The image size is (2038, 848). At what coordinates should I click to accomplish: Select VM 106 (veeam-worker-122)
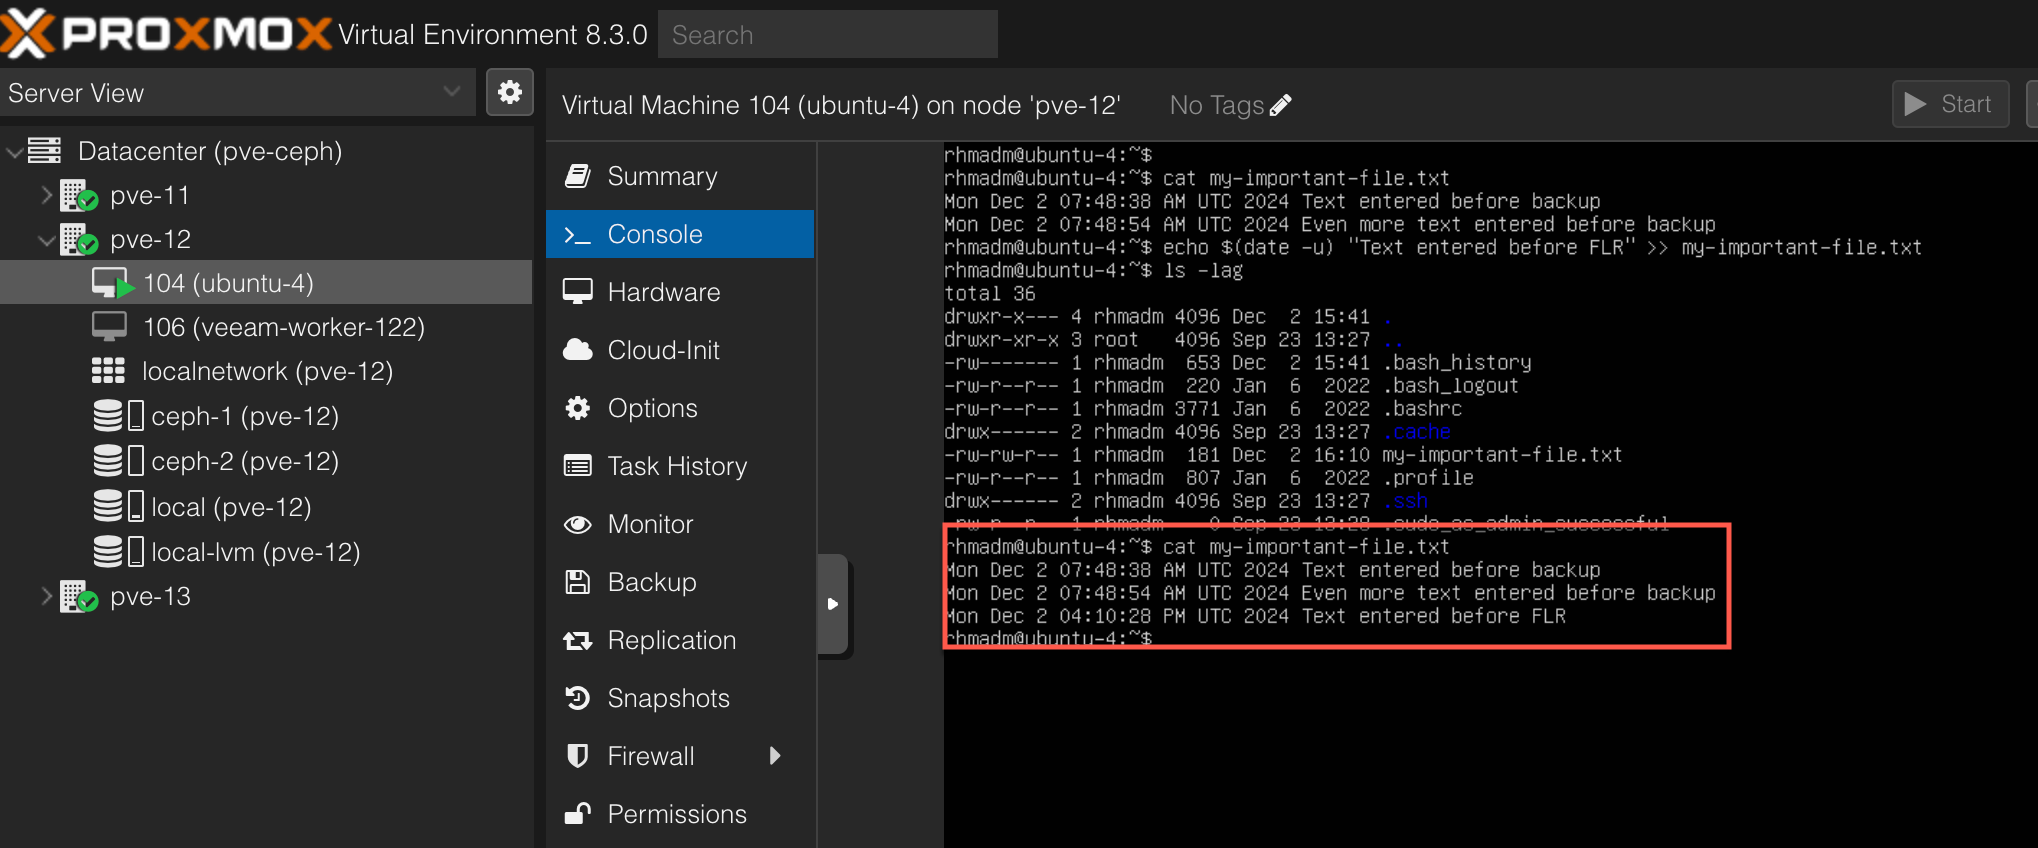pyautogui.click(x=266, y=327)
